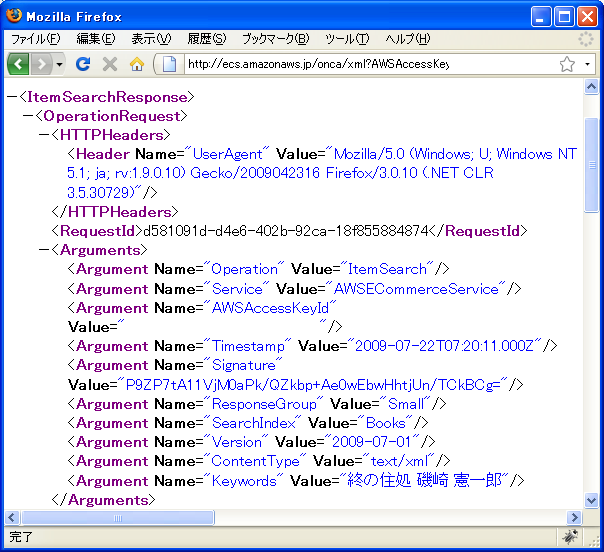604x552 pixels.
Task: Open the ヘルプ(H) menu
Action: click(x=408, y=39)
